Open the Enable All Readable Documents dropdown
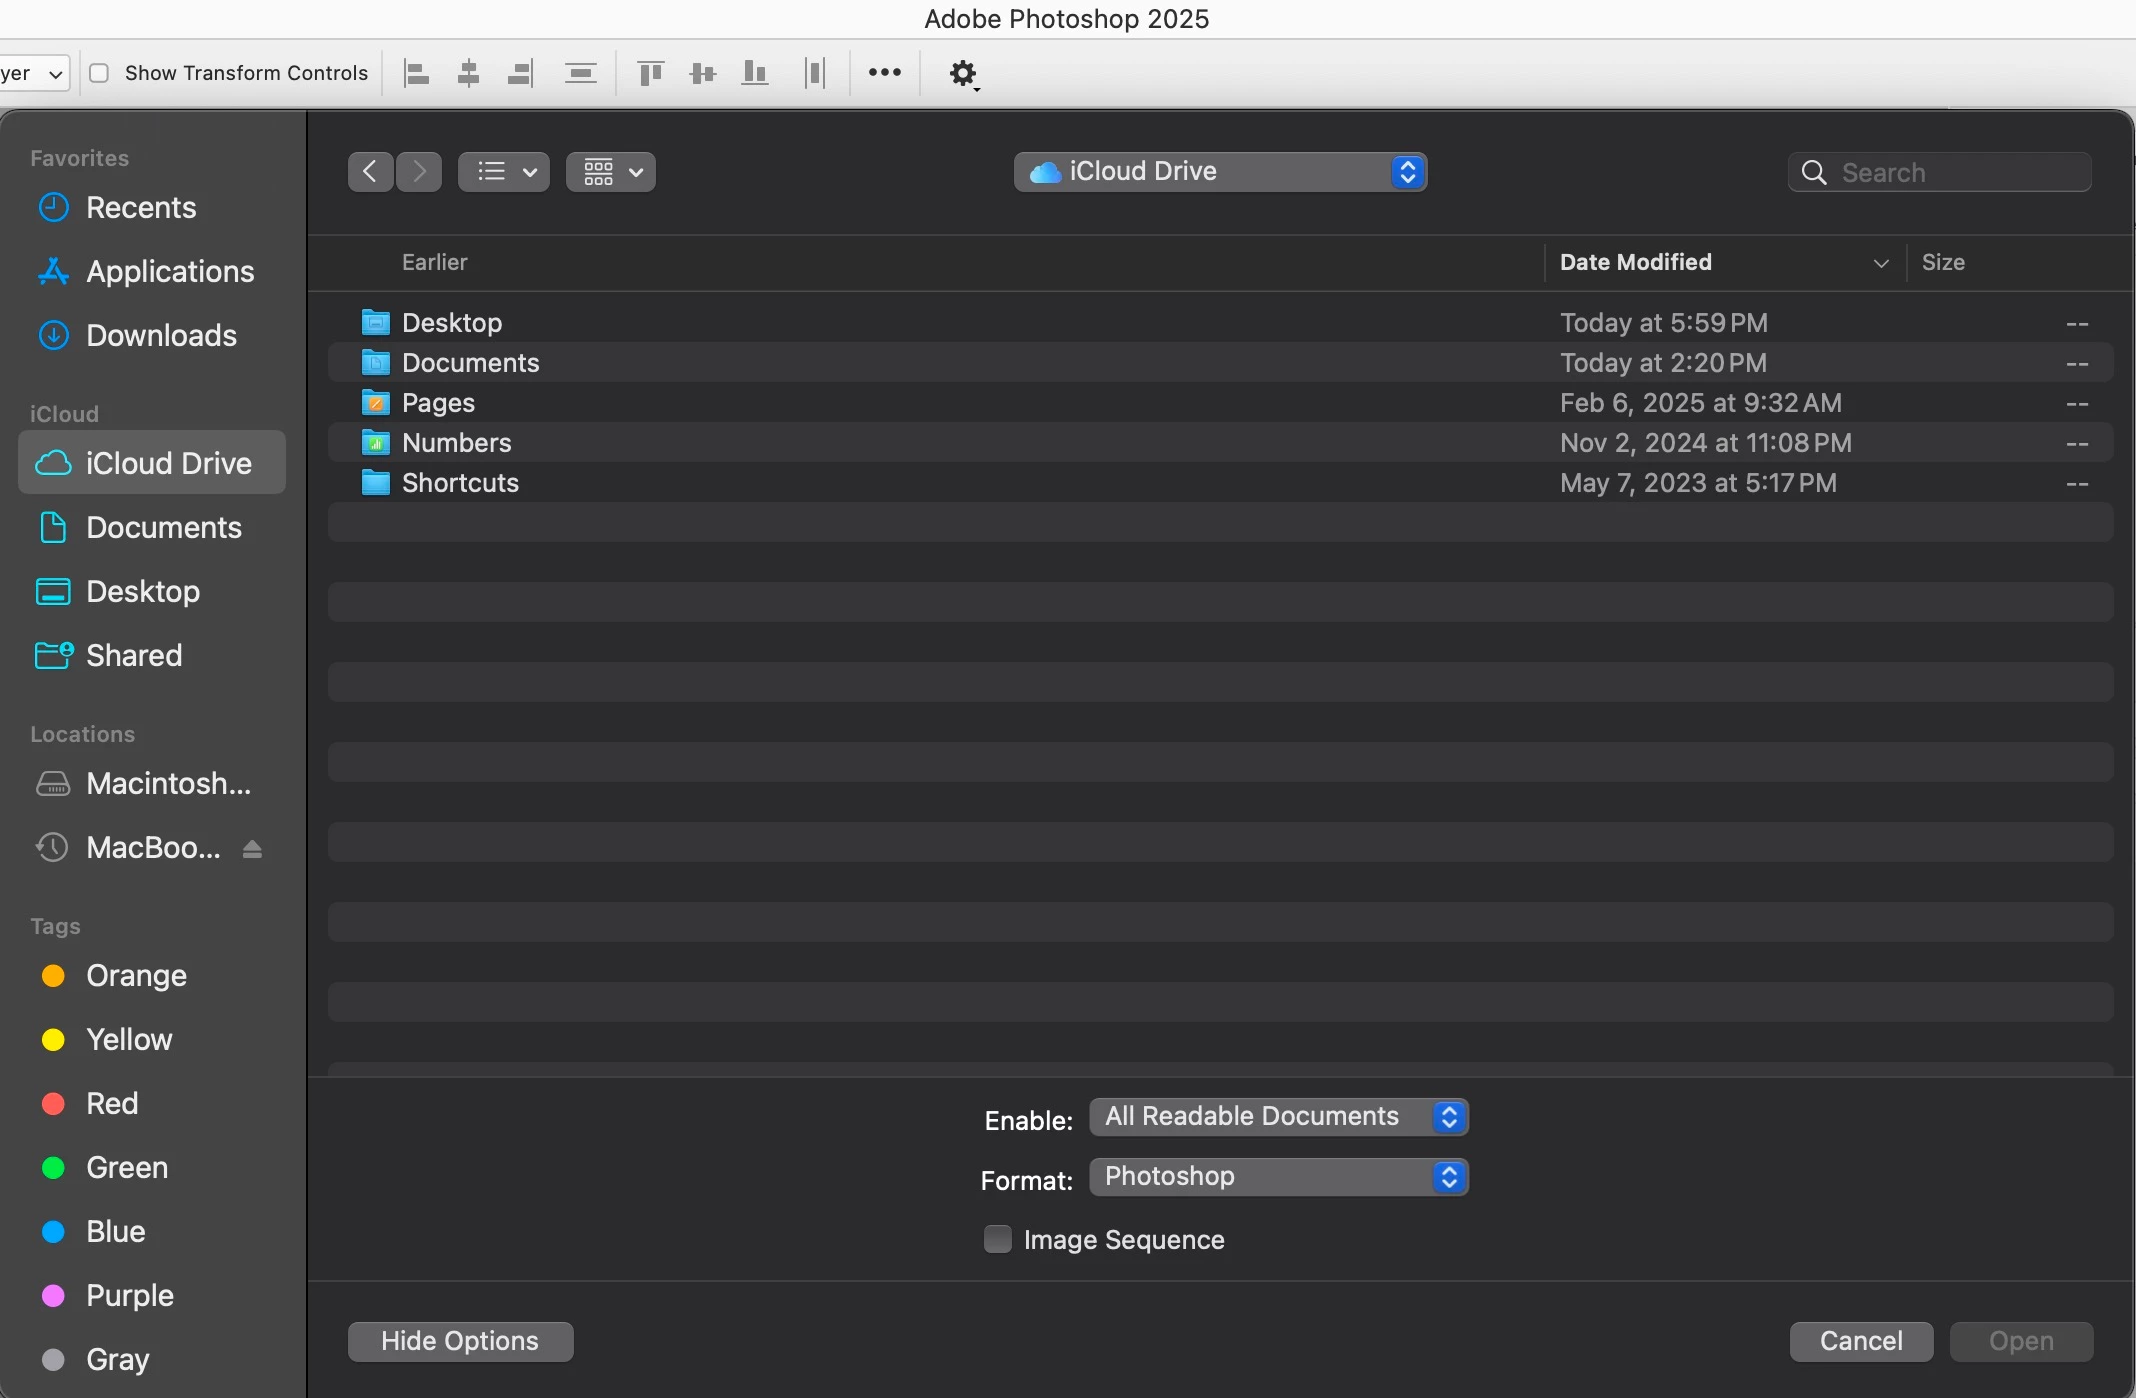 pyautogui.click(x=1278, y=1117)
